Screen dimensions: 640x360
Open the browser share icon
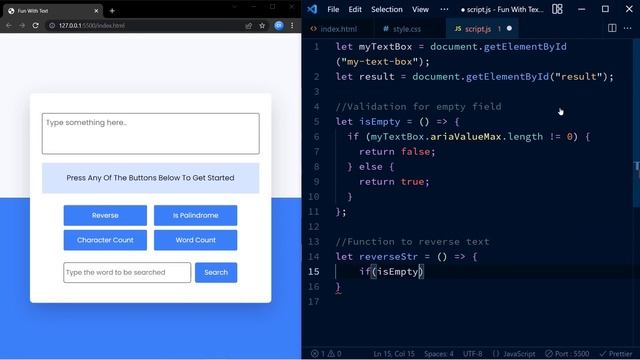click(249, 25)
